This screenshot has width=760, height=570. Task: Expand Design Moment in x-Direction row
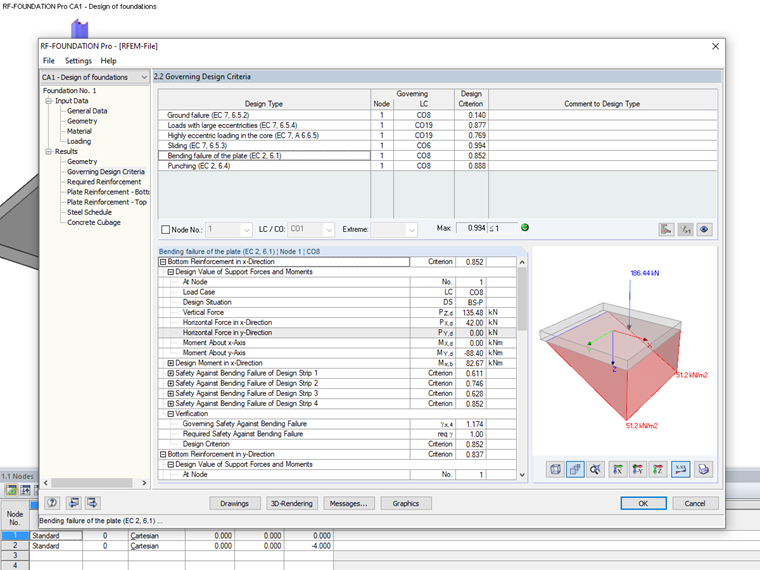pyautogui.click(x=171, y=363)
